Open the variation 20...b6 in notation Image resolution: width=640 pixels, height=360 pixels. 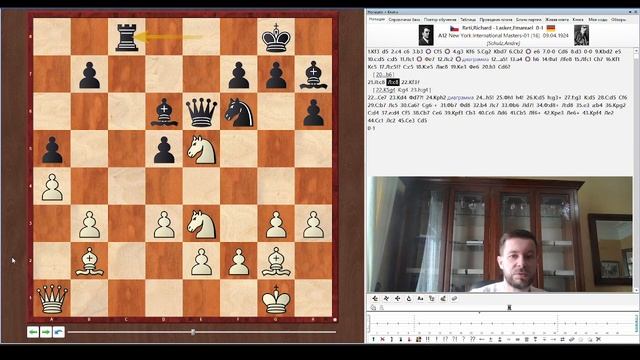(384, 74)
